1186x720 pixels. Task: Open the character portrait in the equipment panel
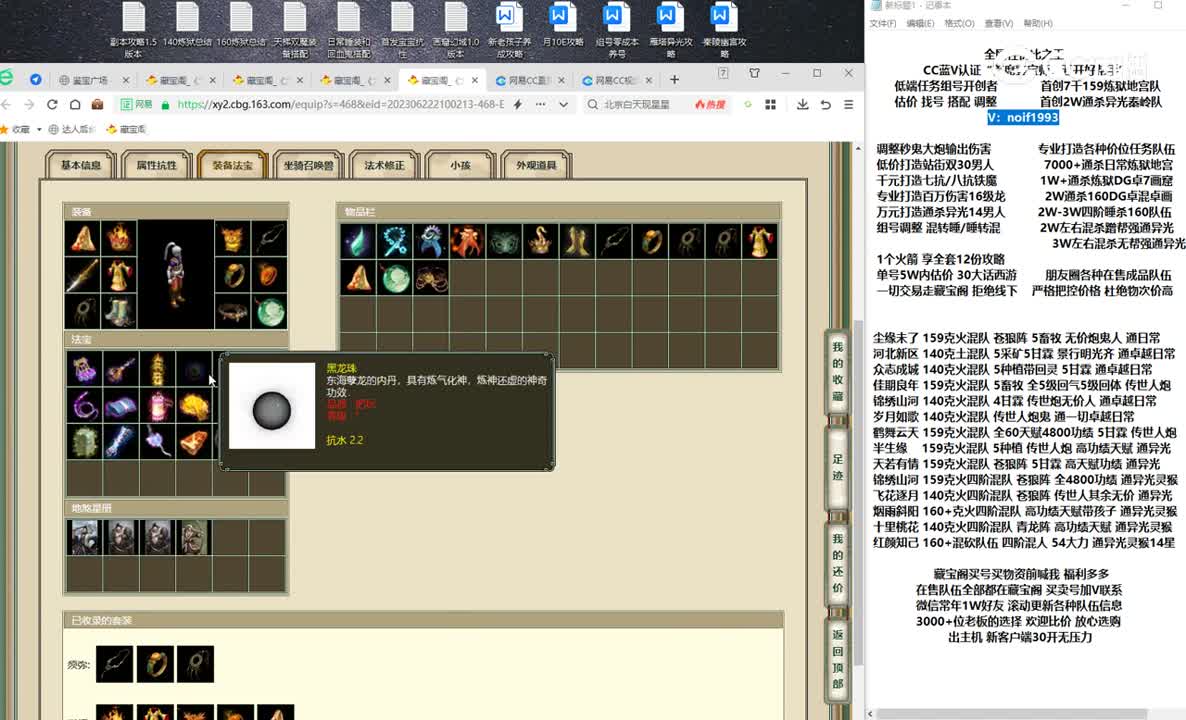point(176,275)
